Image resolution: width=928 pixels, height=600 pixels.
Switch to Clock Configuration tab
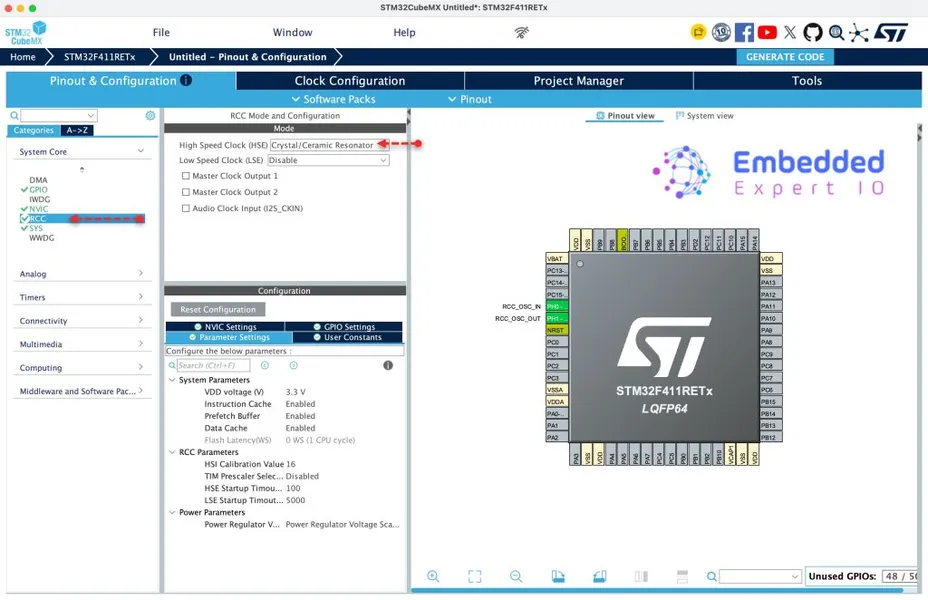(x=350, y=81)
